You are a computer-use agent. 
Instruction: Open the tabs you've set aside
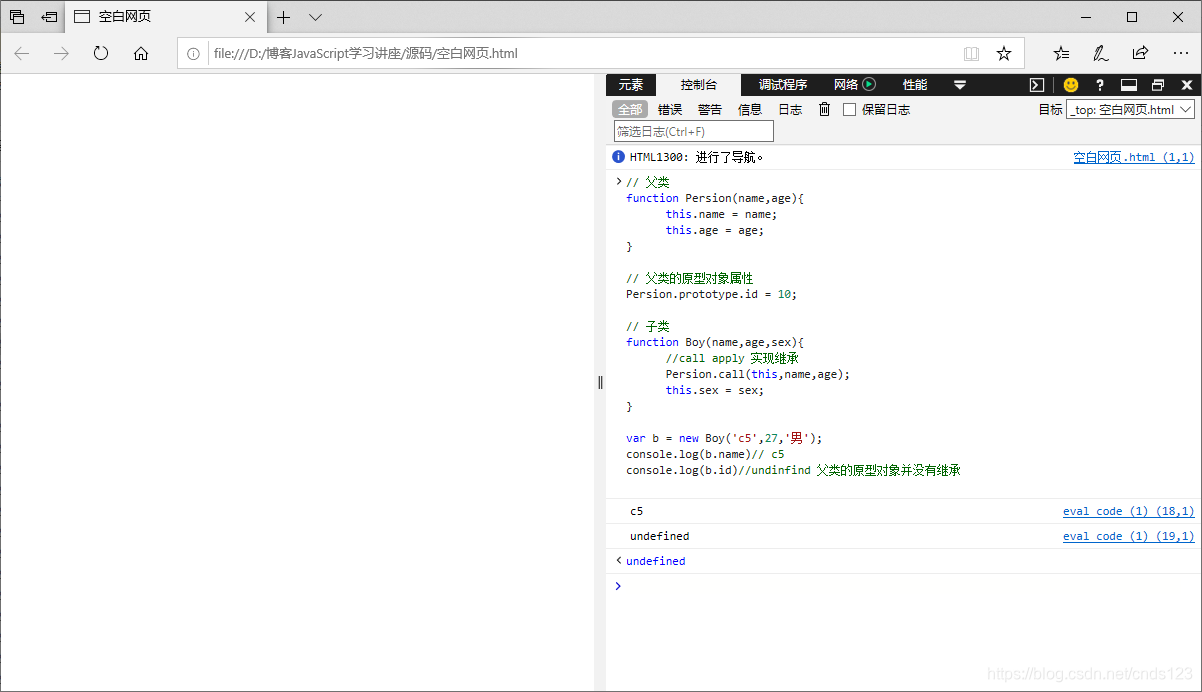coord(17,17)
